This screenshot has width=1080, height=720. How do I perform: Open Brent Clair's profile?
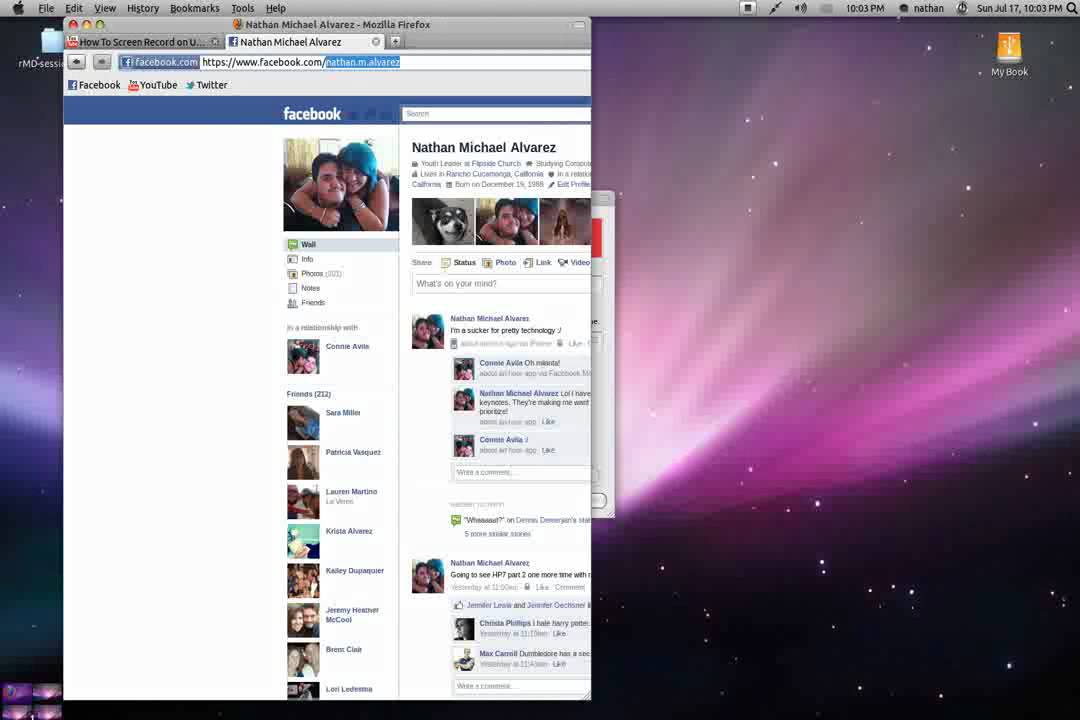[x=344, y=650]
